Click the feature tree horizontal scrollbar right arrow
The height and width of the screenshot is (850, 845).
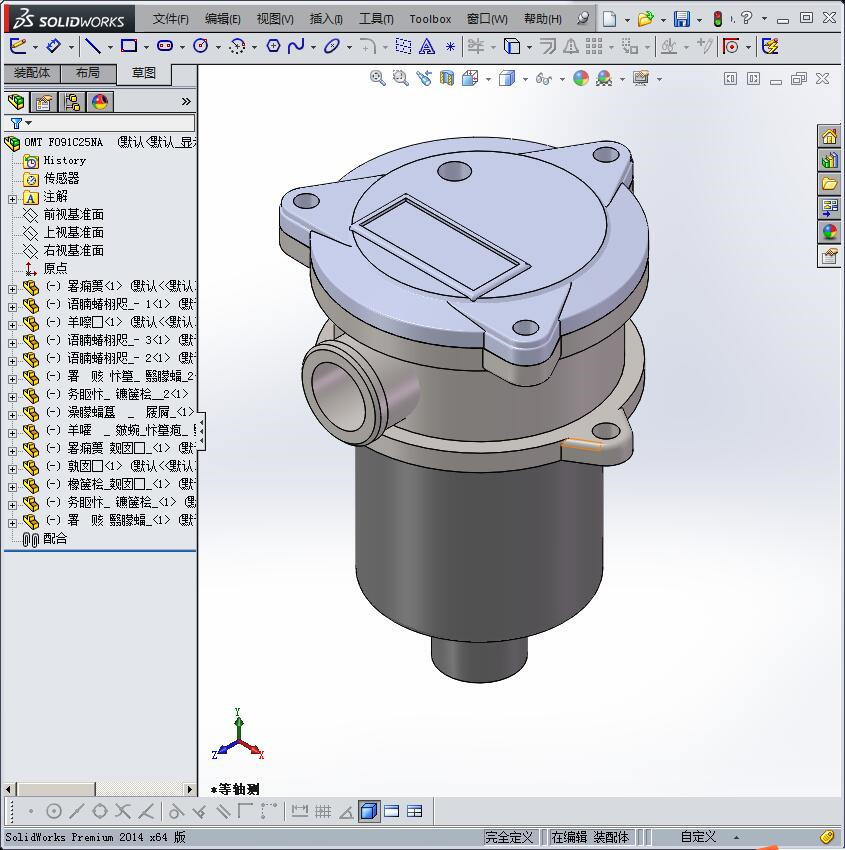[190, 789]
